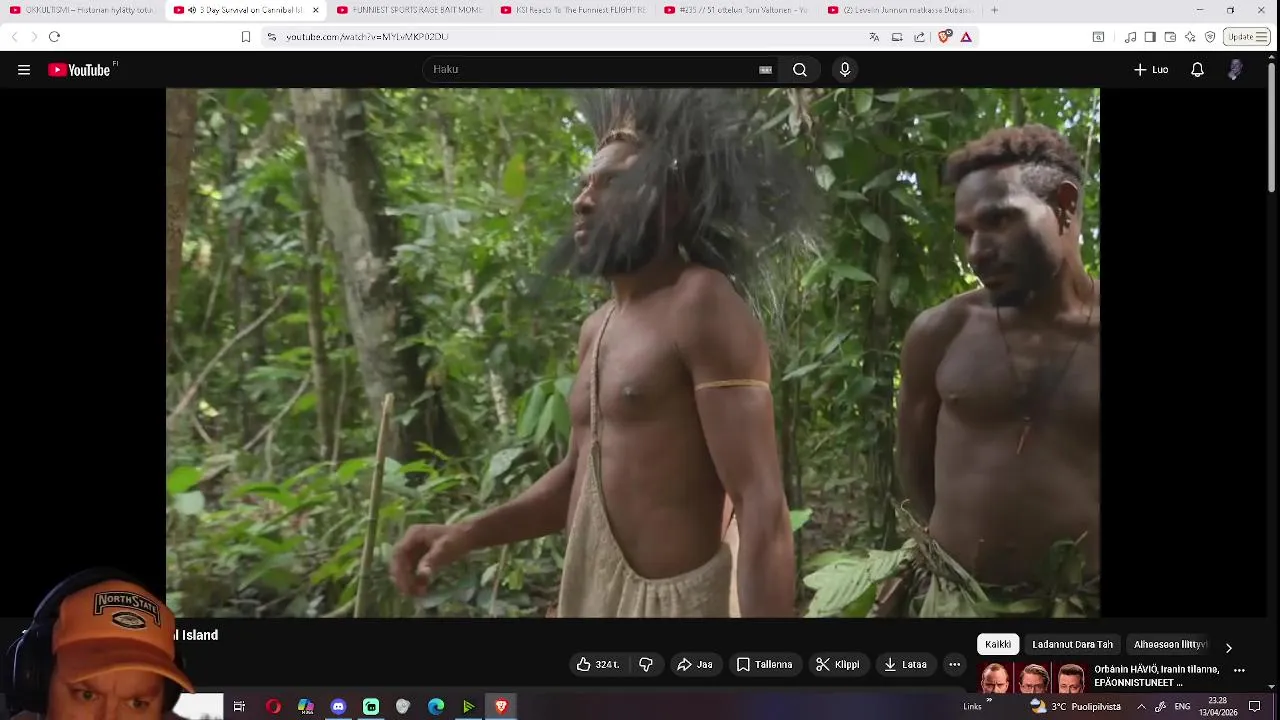Open Task View on the taskbar
The height and width of the screenshot is (720, 1280).
pyautogui.click(x=239, y=707)
